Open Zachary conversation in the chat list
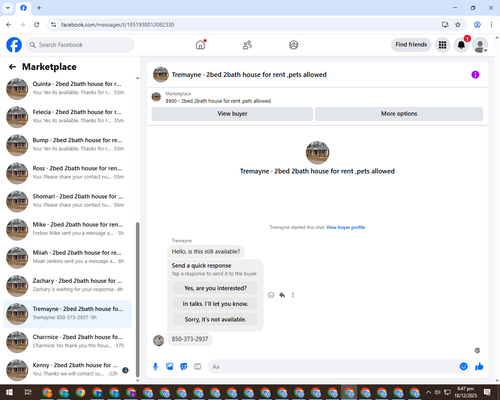 67,286
